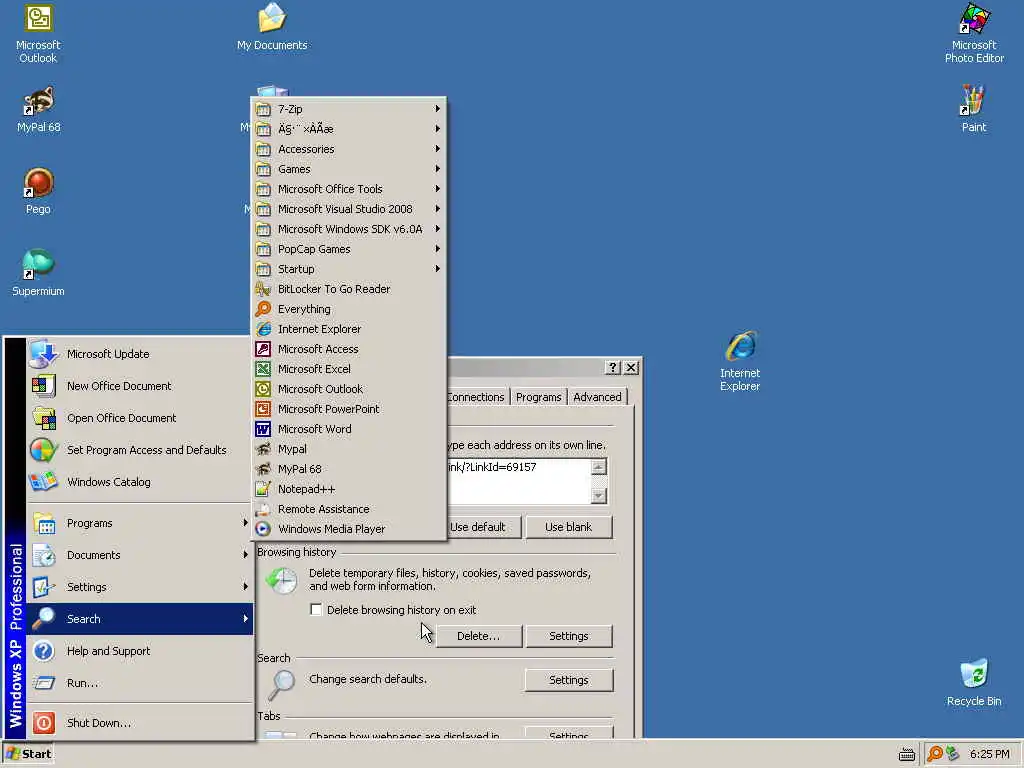The width and height of the screenshot is (1024, 768).
Task: Open the Recycle Bin
Action: [x=974, y=682]
